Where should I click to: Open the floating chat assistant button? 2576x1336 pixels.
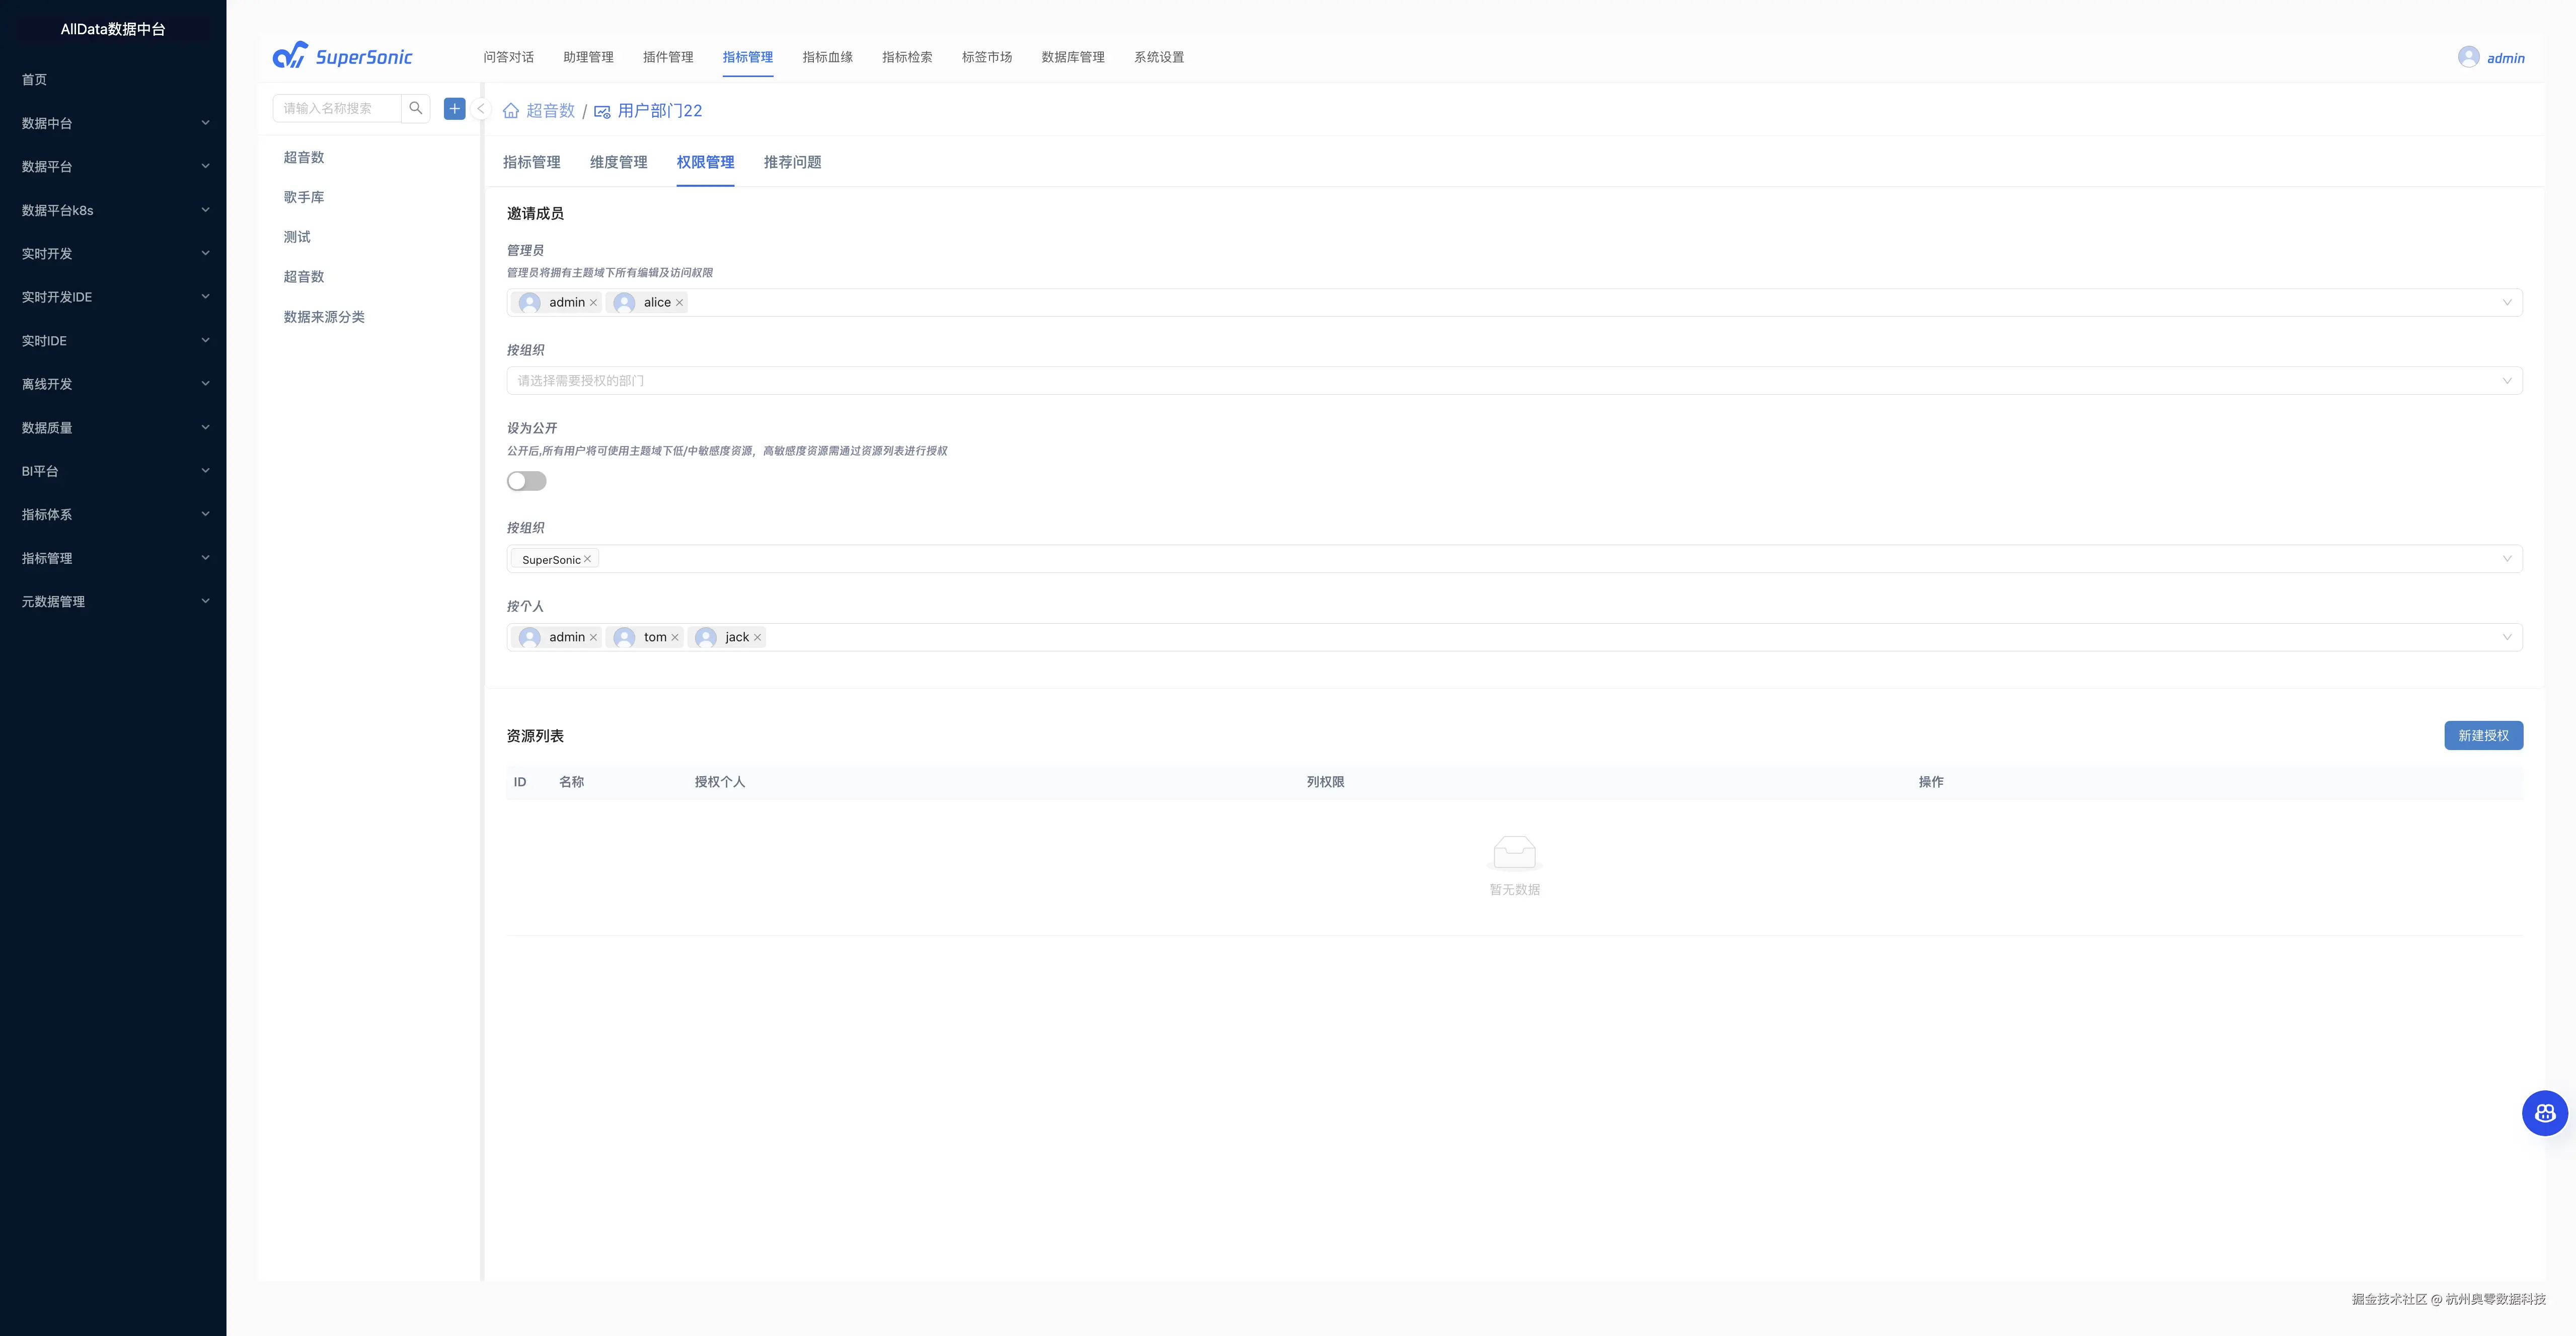pyautogui.click(x=2544, y=1113)
